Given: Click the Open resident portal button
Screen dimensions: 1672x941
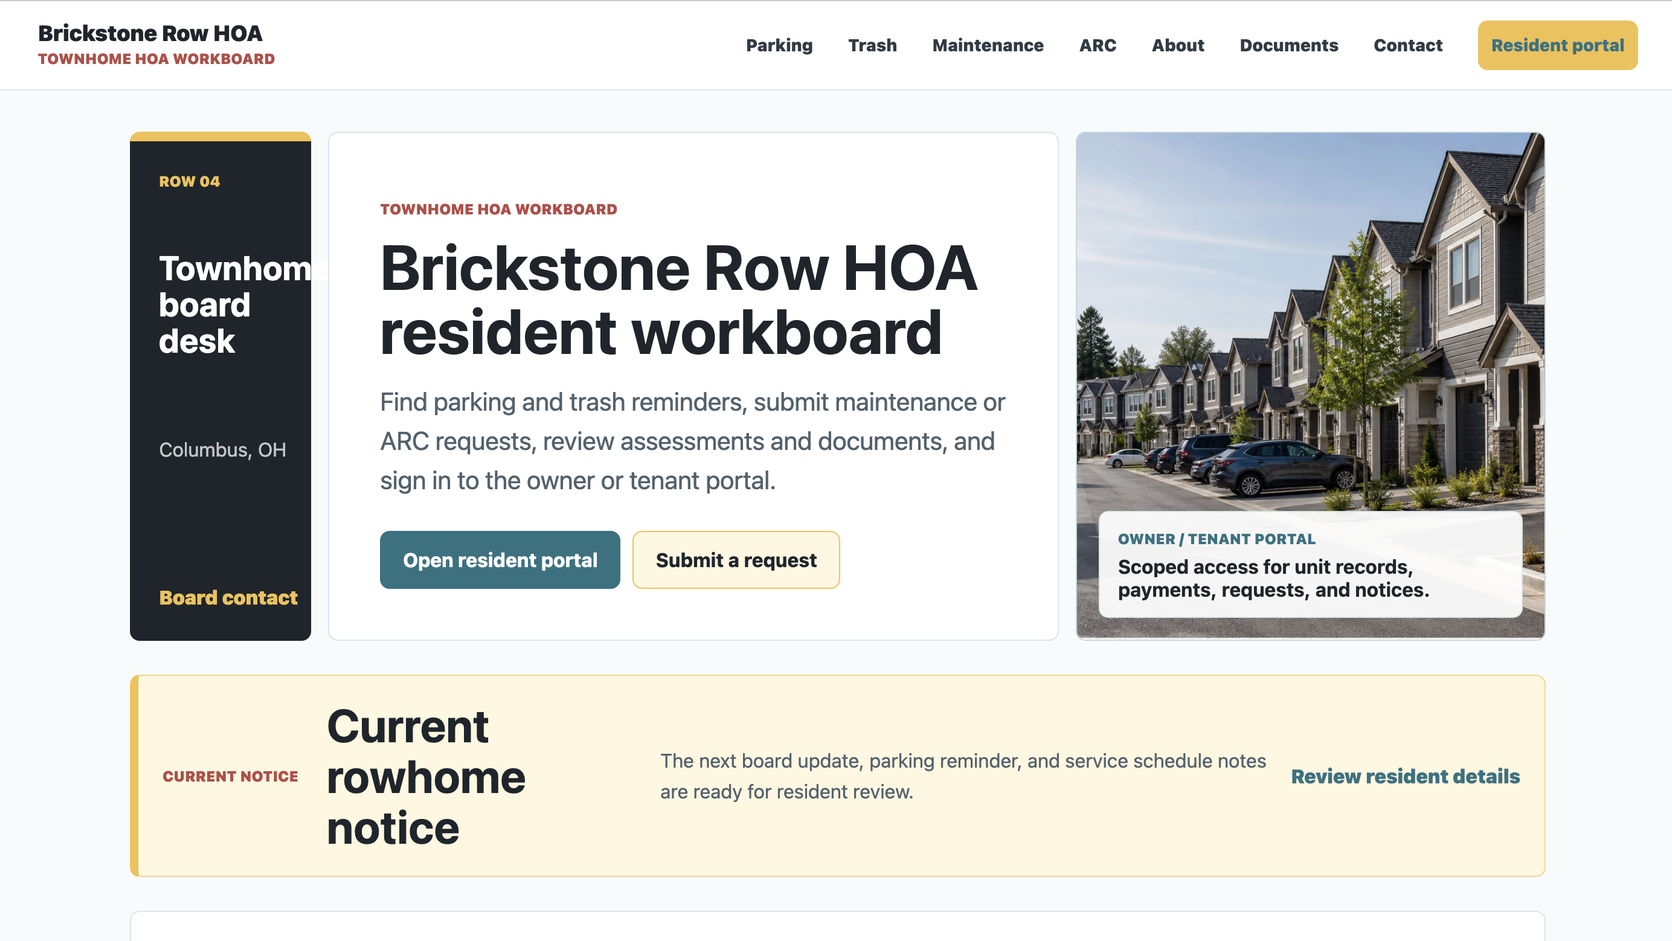Looking at the screenshot, I should click(500, 560).
